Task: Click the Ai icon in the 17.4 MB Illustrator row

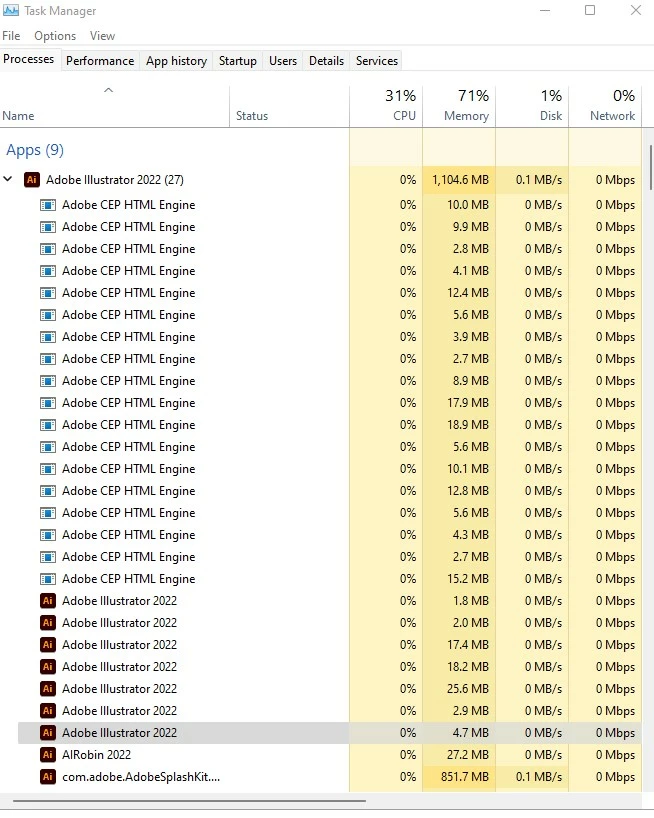Action: [x=48, y=645]
